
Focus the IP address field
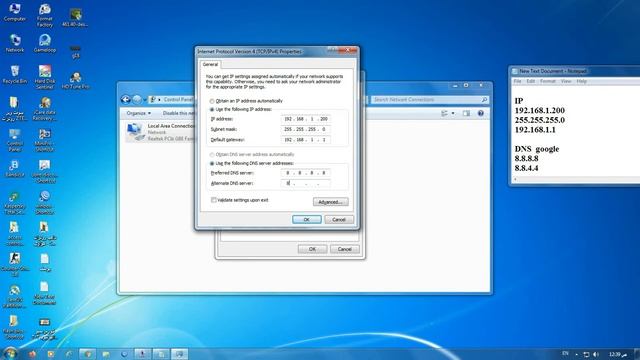click(306, 119)
